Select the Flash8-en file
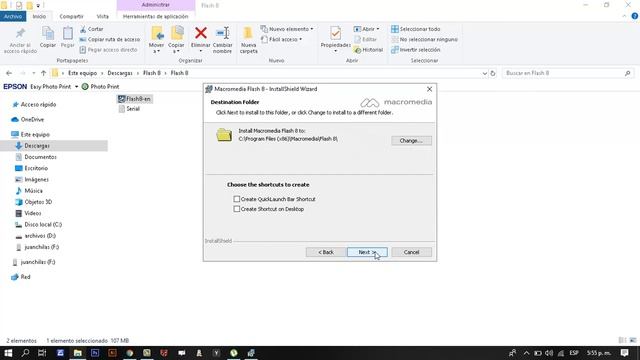 [135, 99]
